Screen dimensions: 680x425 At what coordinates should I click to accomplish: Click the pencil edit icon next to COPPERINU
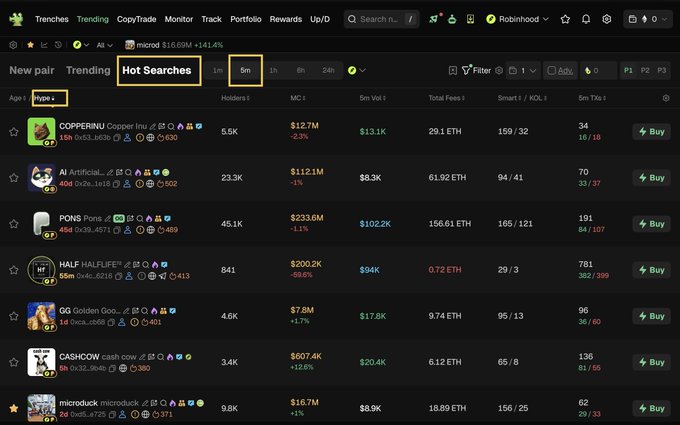(153, 126)
